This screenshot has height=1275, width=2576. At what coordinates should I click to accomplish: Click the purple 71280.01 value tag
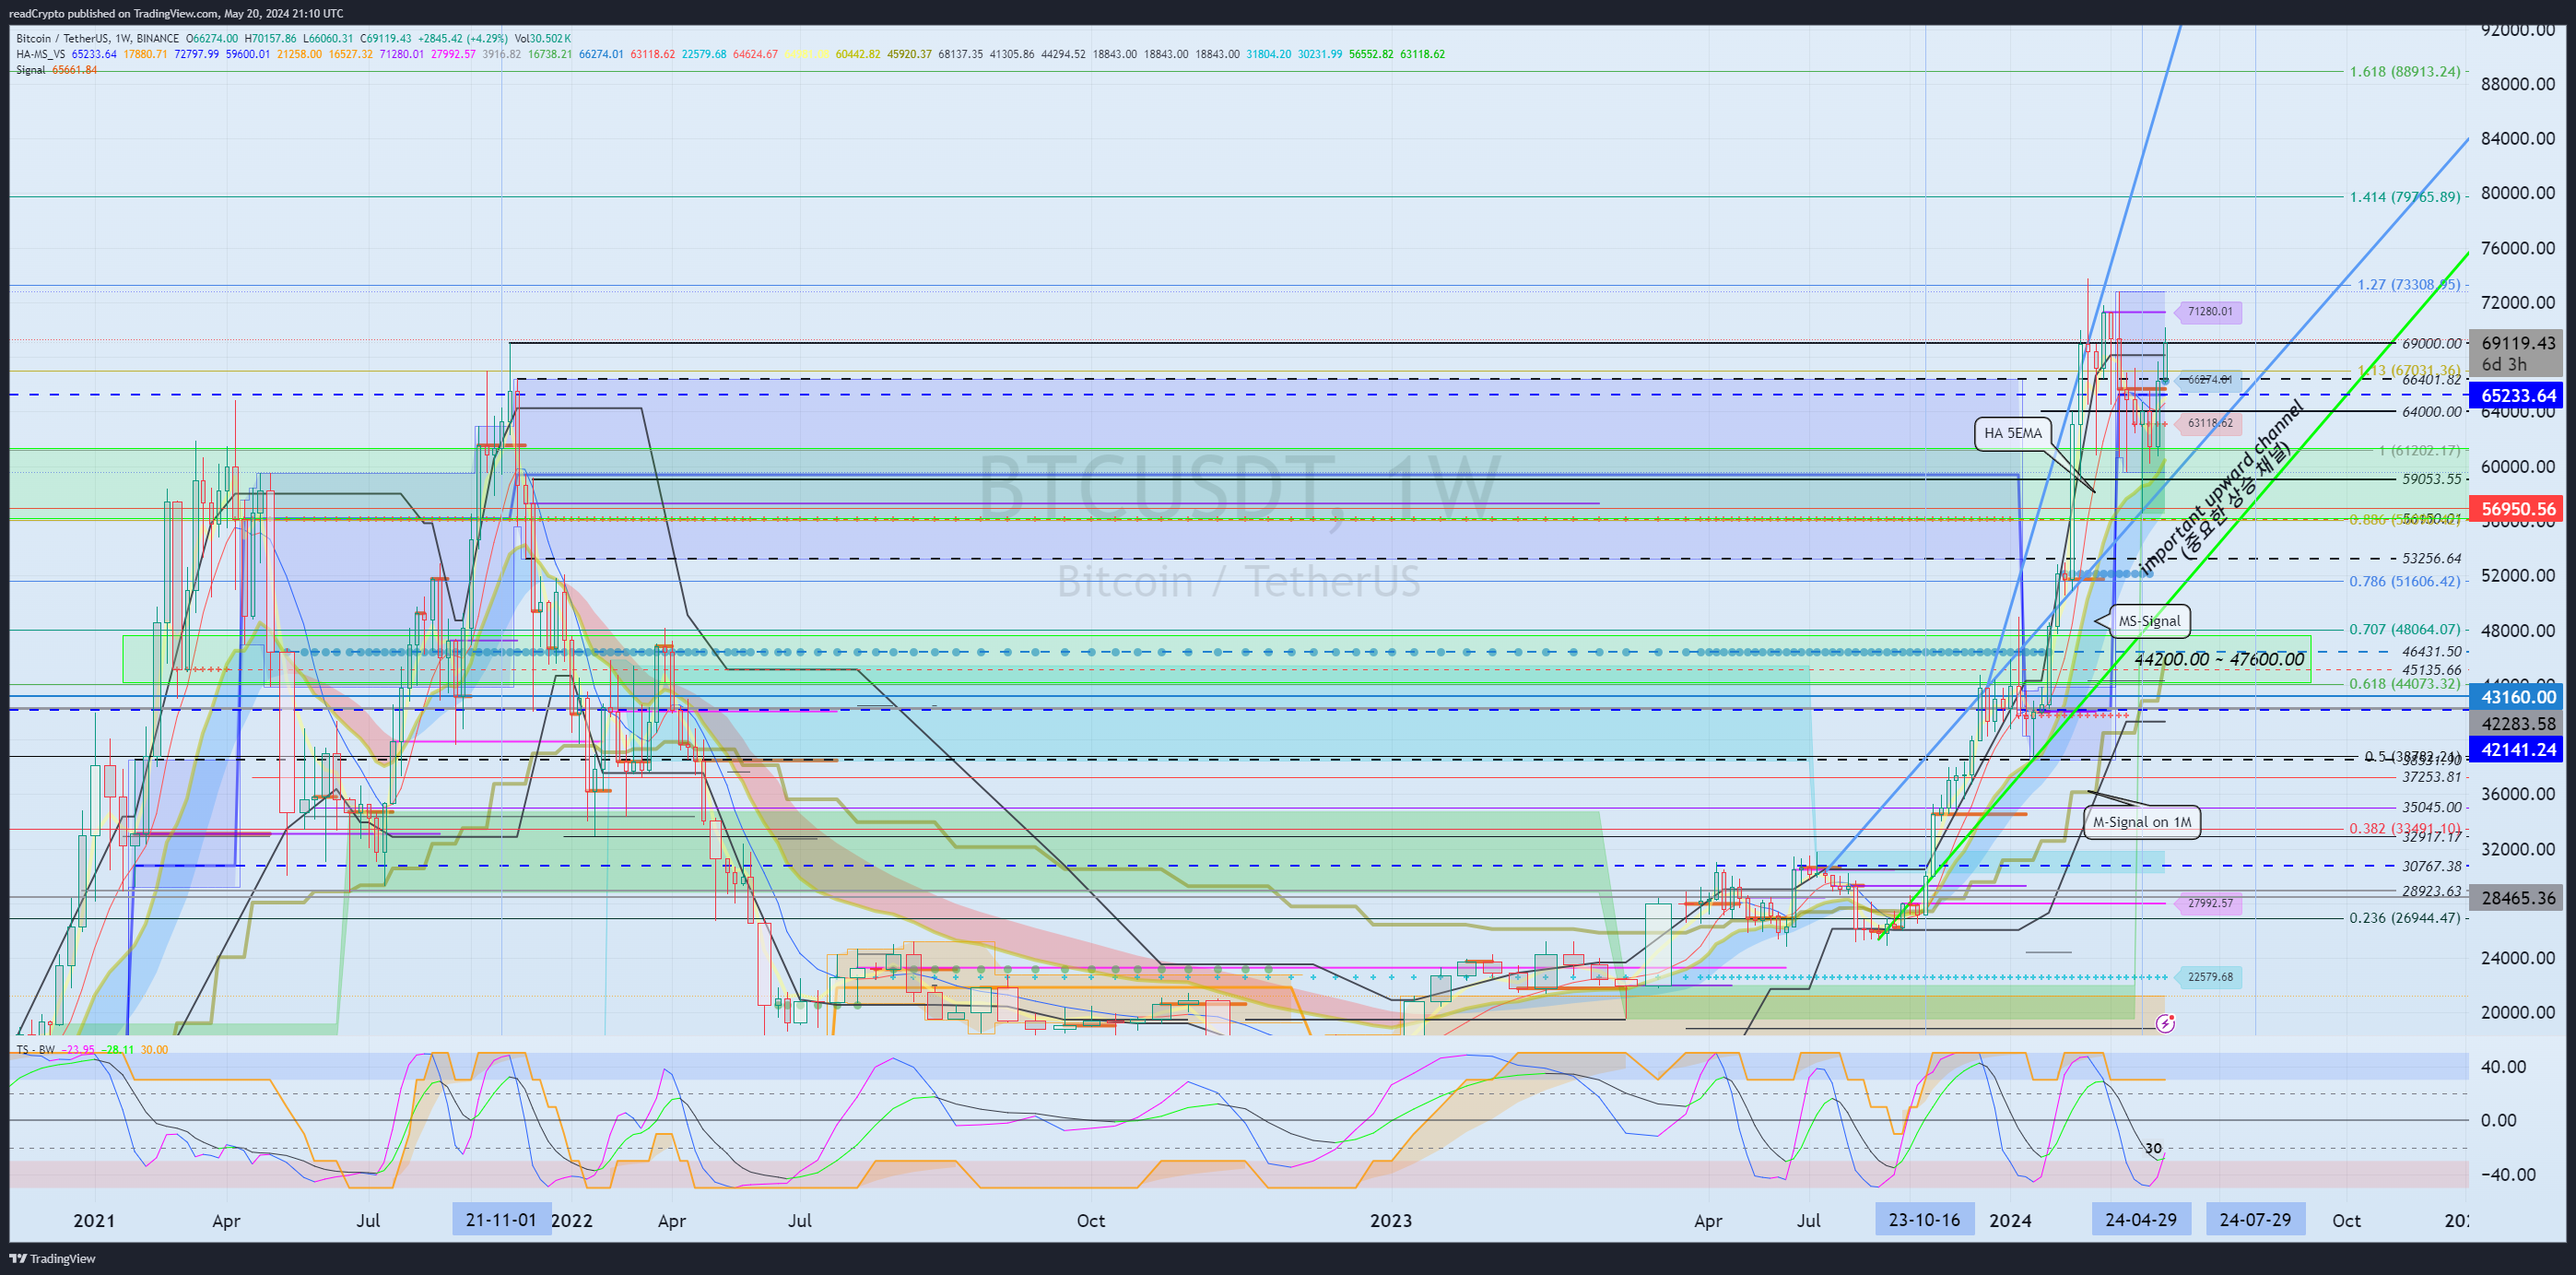2209,311
